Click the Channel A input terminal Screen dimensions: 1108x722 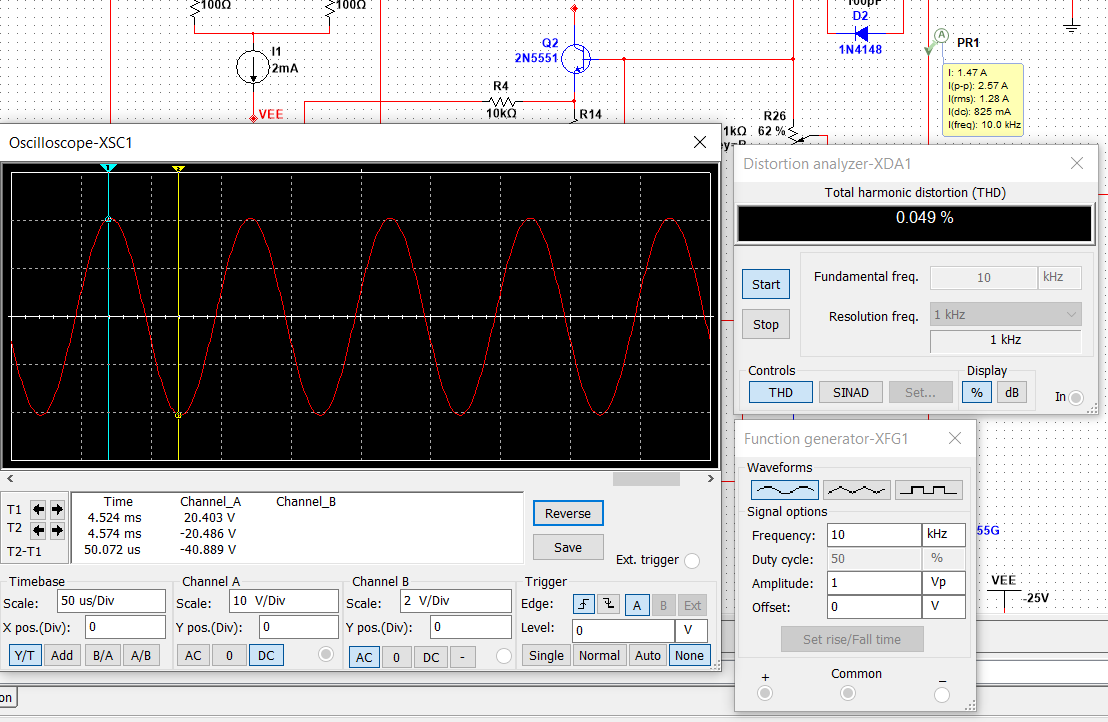pyautogui.click(x=326, y=654)
